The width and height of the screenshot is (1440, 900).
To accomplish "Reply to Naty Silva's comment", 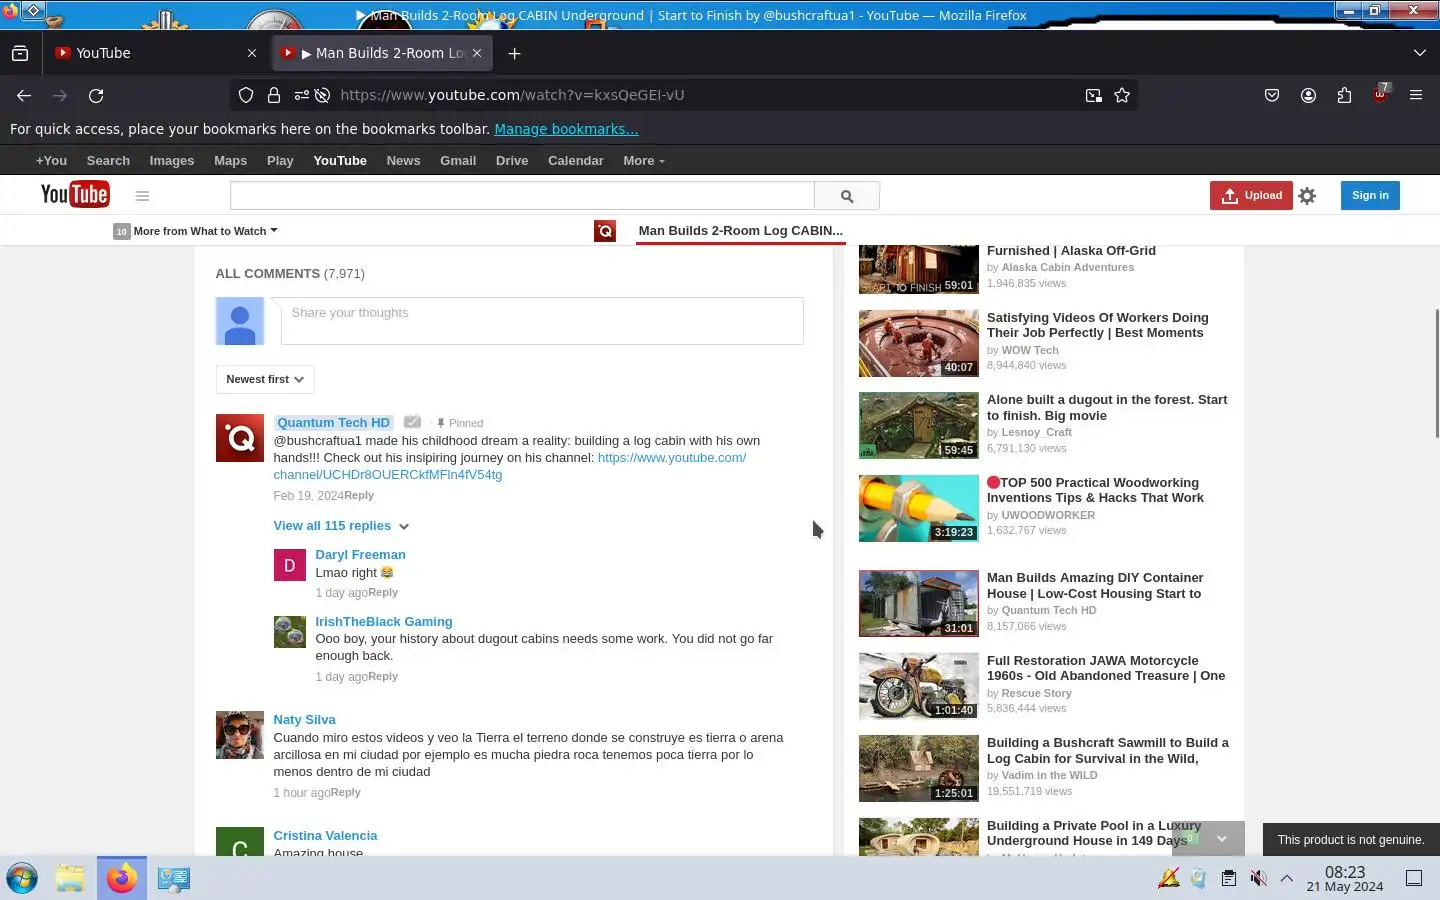I will (346, 792).
